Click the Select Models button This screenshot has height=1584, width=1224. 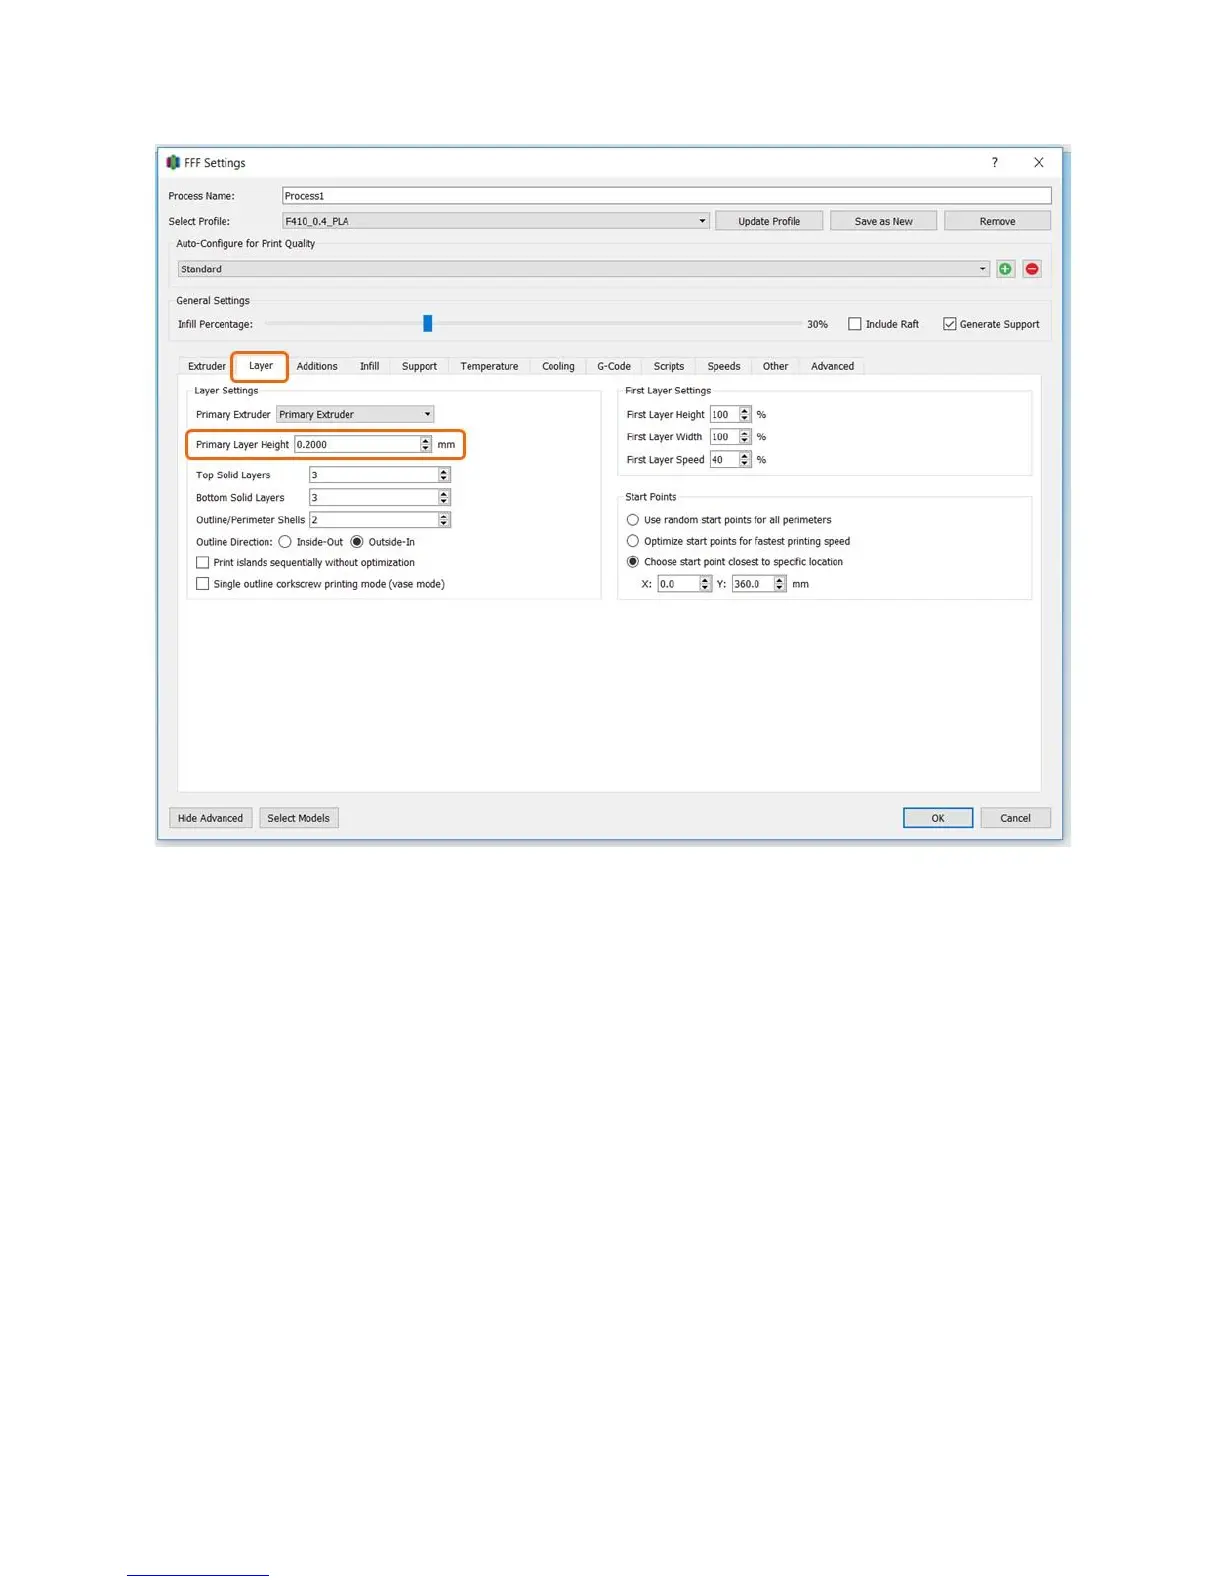(298, 818)
